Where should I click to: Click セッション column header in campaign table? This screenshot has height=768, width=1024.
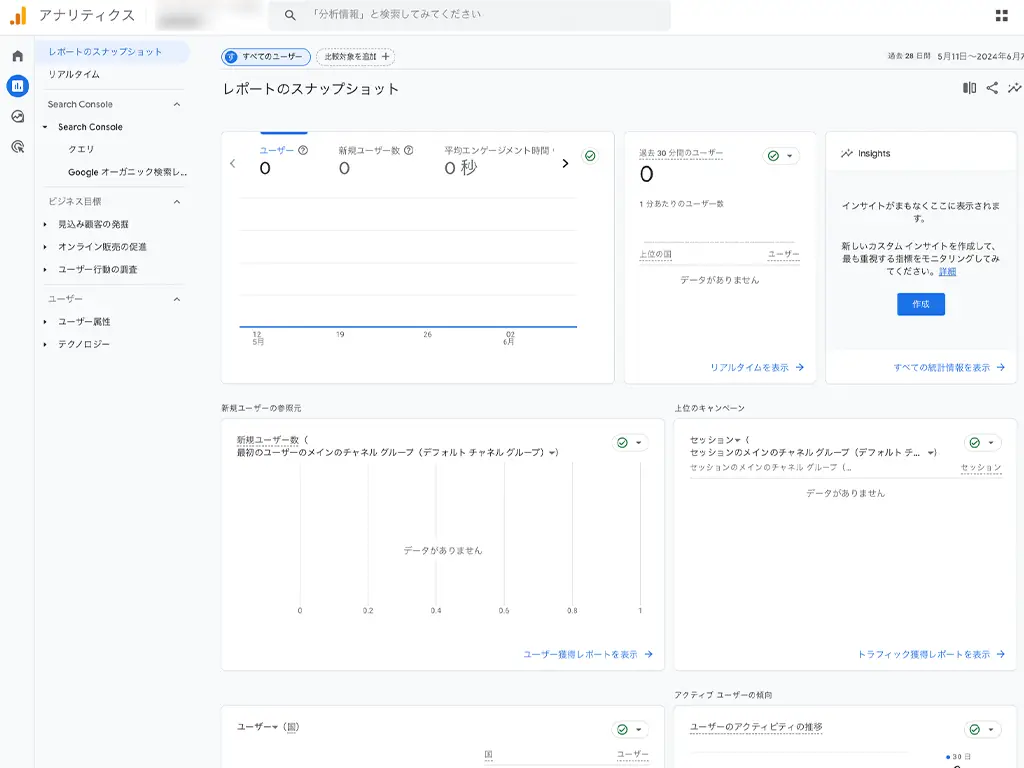(981, 468)
